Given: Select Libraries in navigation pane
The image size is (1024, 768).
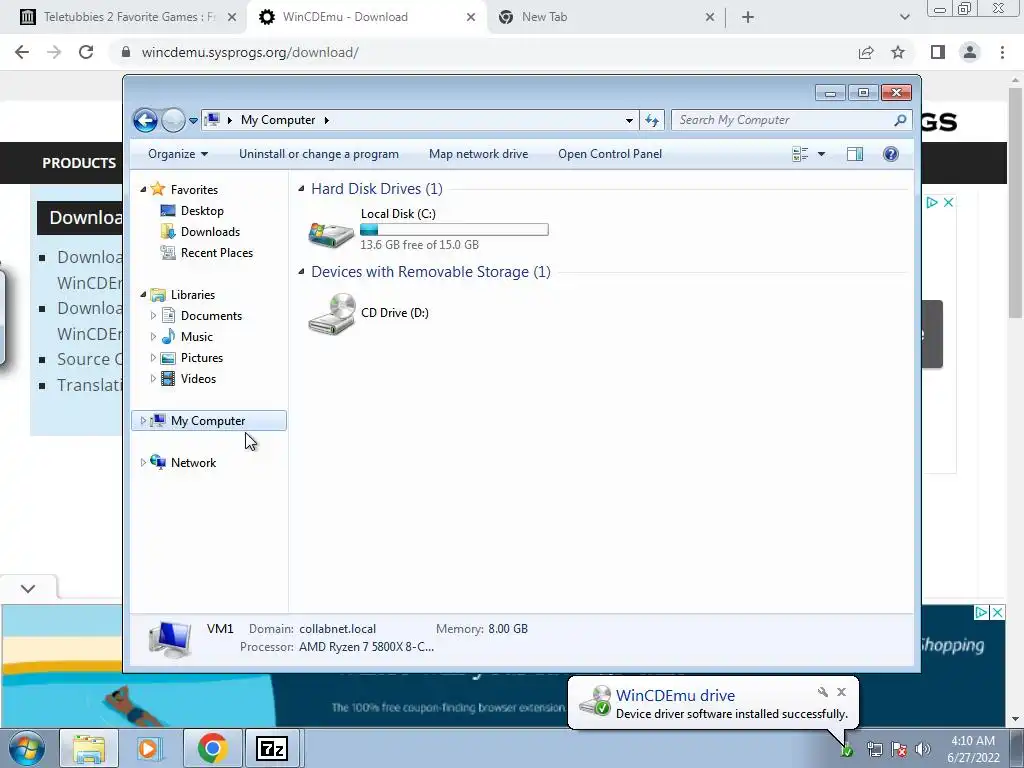Looking at the screenshot, I should [193, 295].
